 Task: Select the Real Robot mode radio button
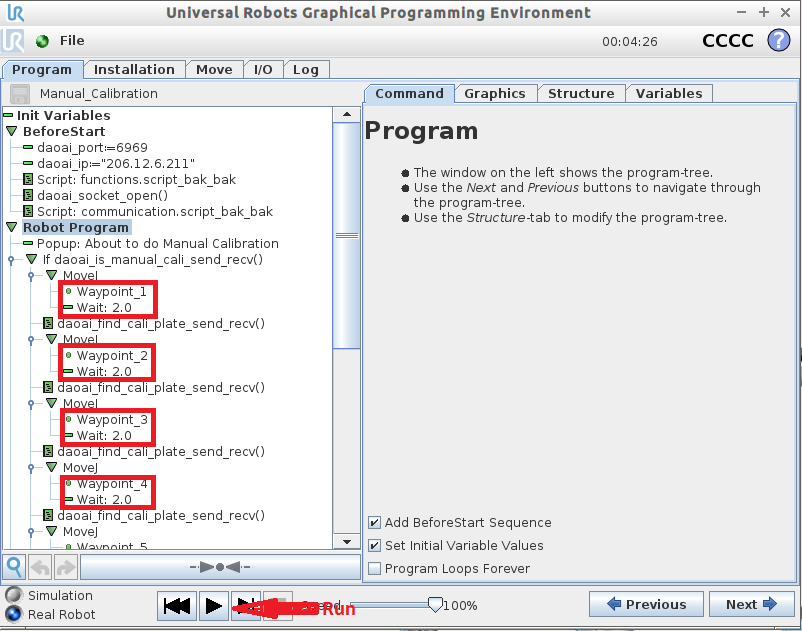(14, 614)
